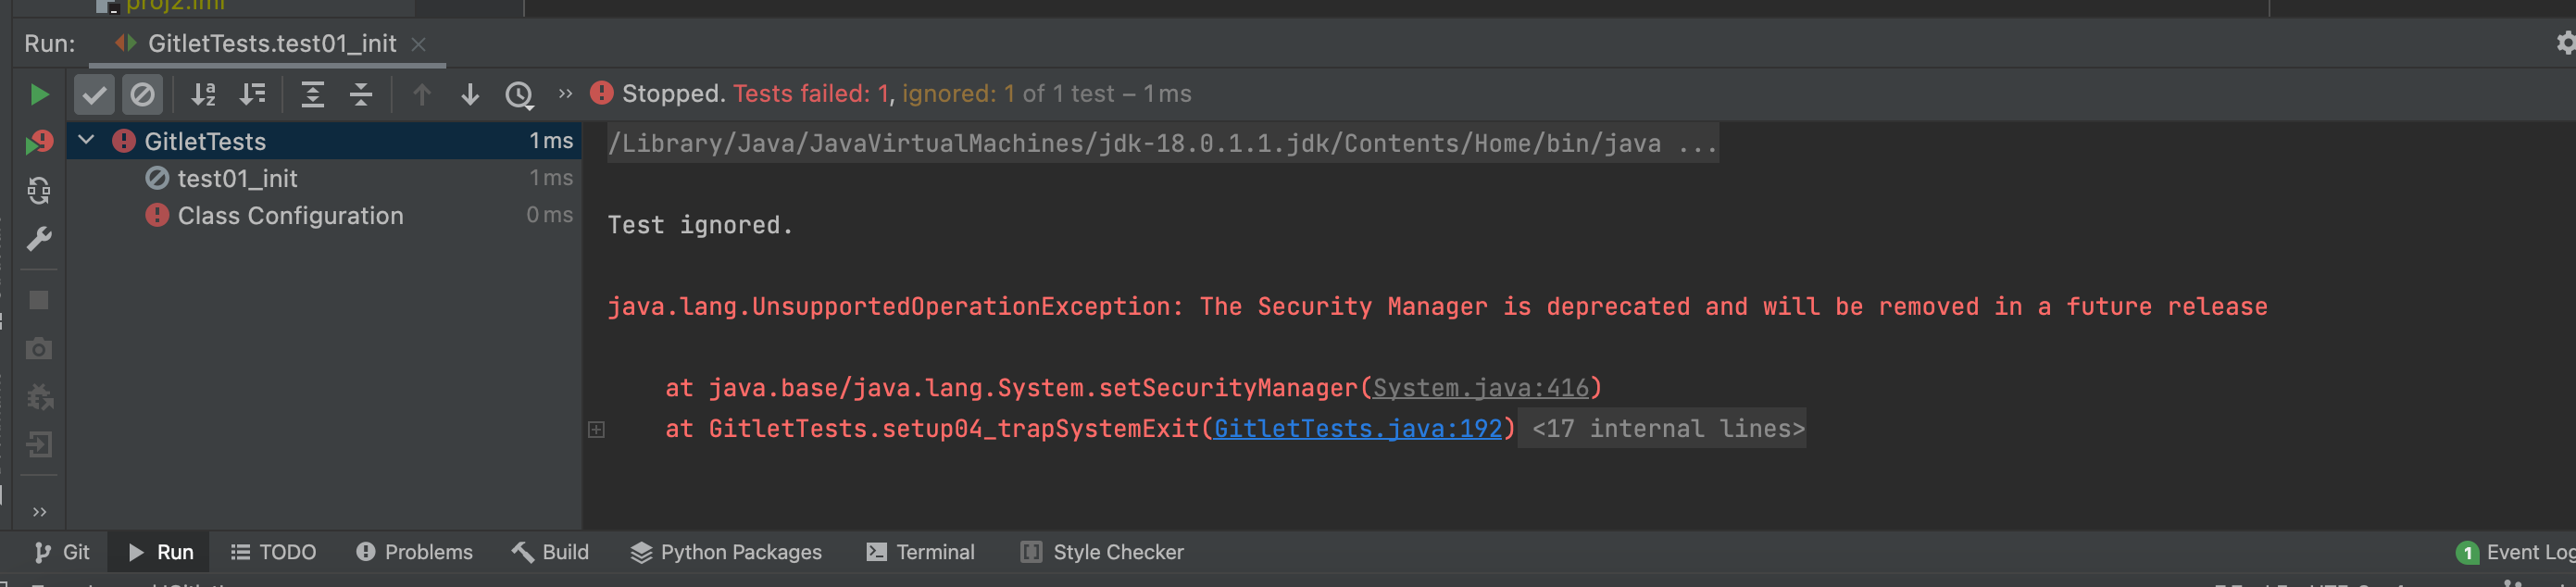Screen dimensions: 2576x587
Task: Sort test results alphabetically
Action: pos(204,95)
